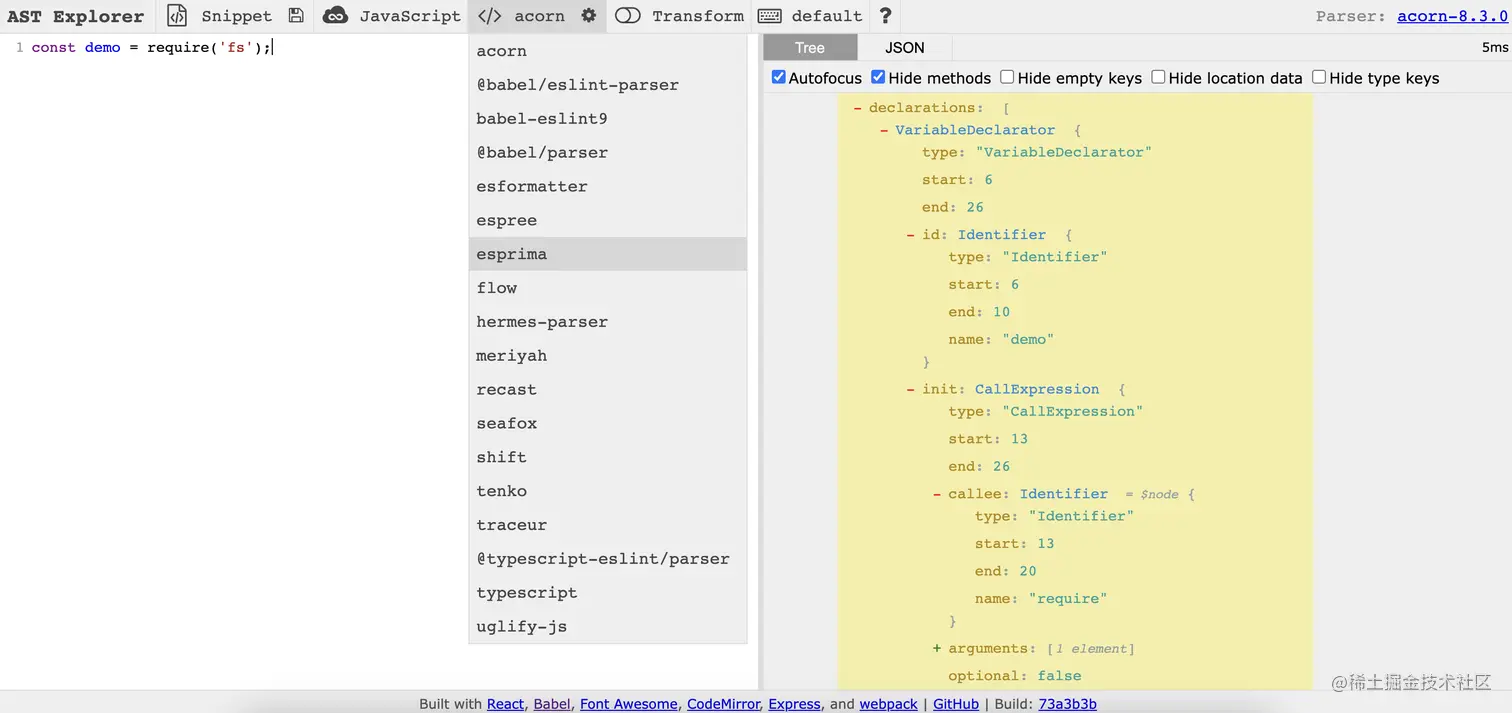Click line number 1 in editor gutter

[x=19, y=47]
